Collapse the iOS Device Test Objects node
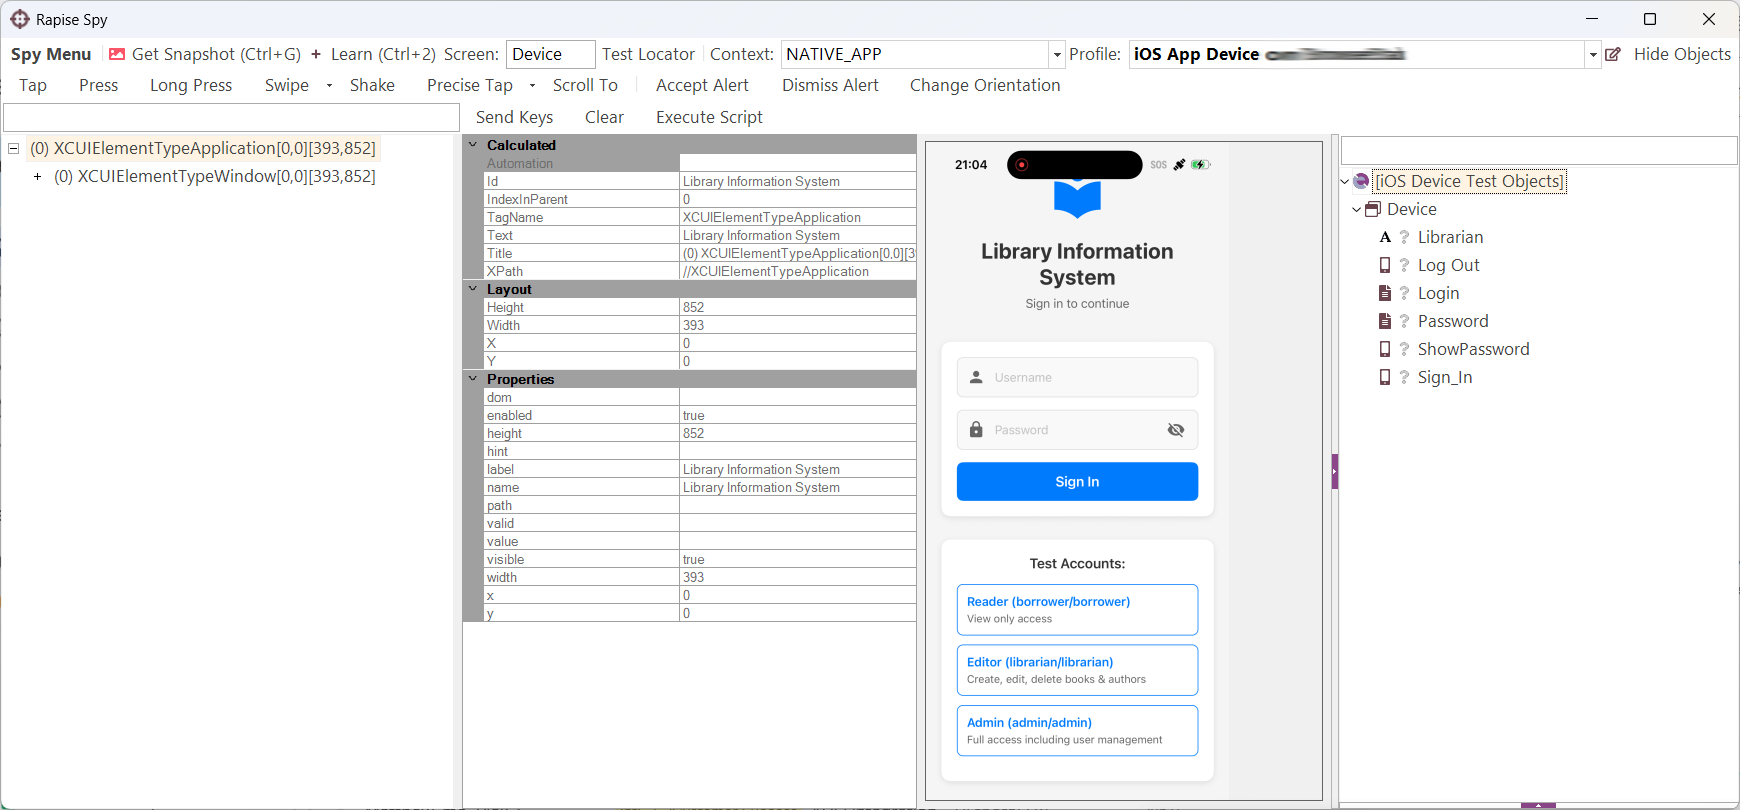1740x810 pixels. click(x=1345, y=181)
